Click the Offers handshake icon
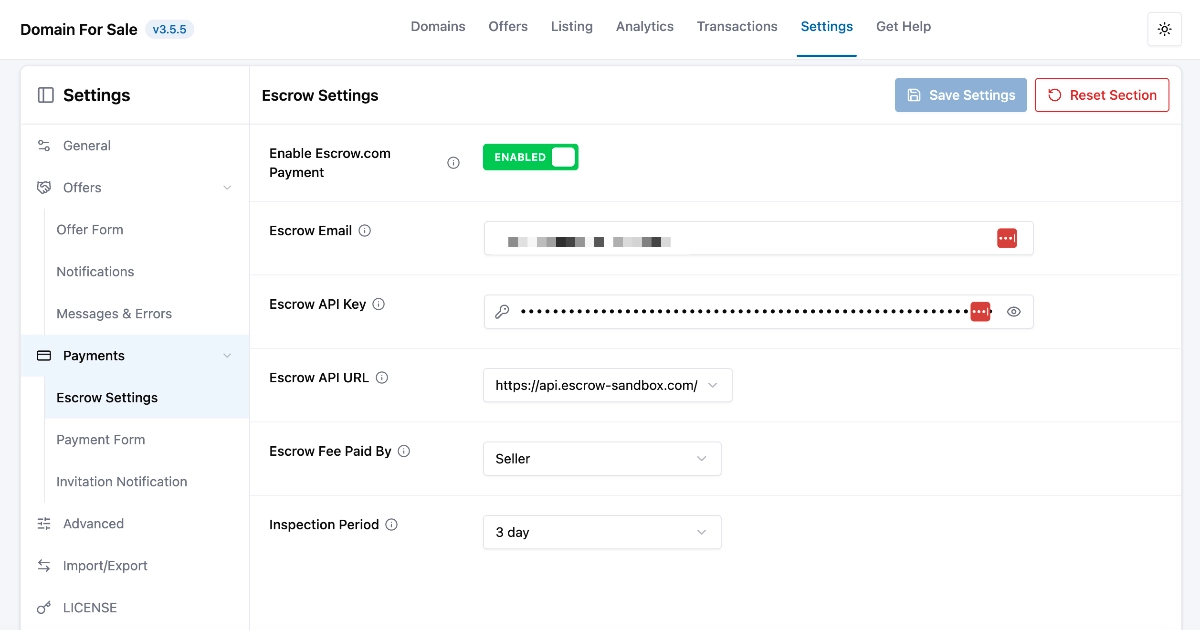Viewport: 1200px width, 630px height. pos(44,188)
